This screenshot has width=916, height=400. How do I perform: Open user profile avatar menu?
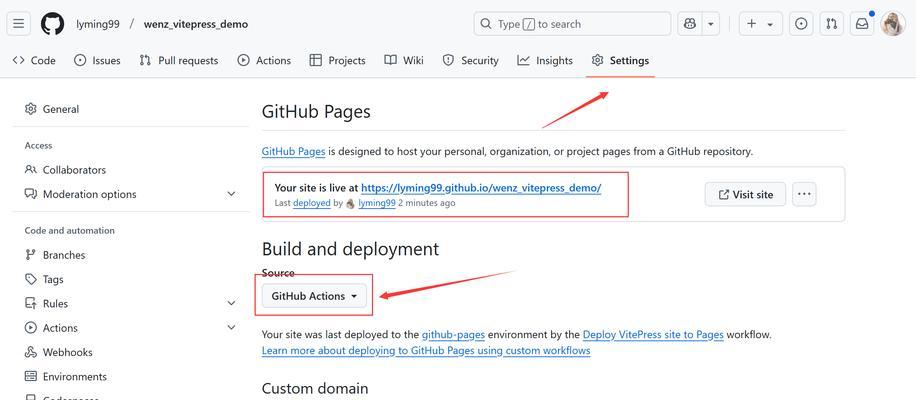893,24
